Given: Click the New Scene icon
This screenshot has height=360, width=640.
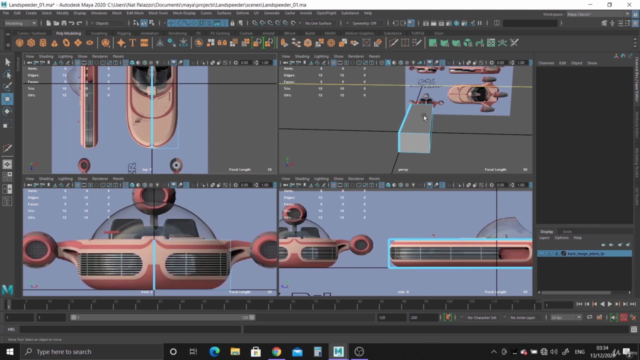Looking at the screenshot, I should pyautogui.click(x=48, y=23).
